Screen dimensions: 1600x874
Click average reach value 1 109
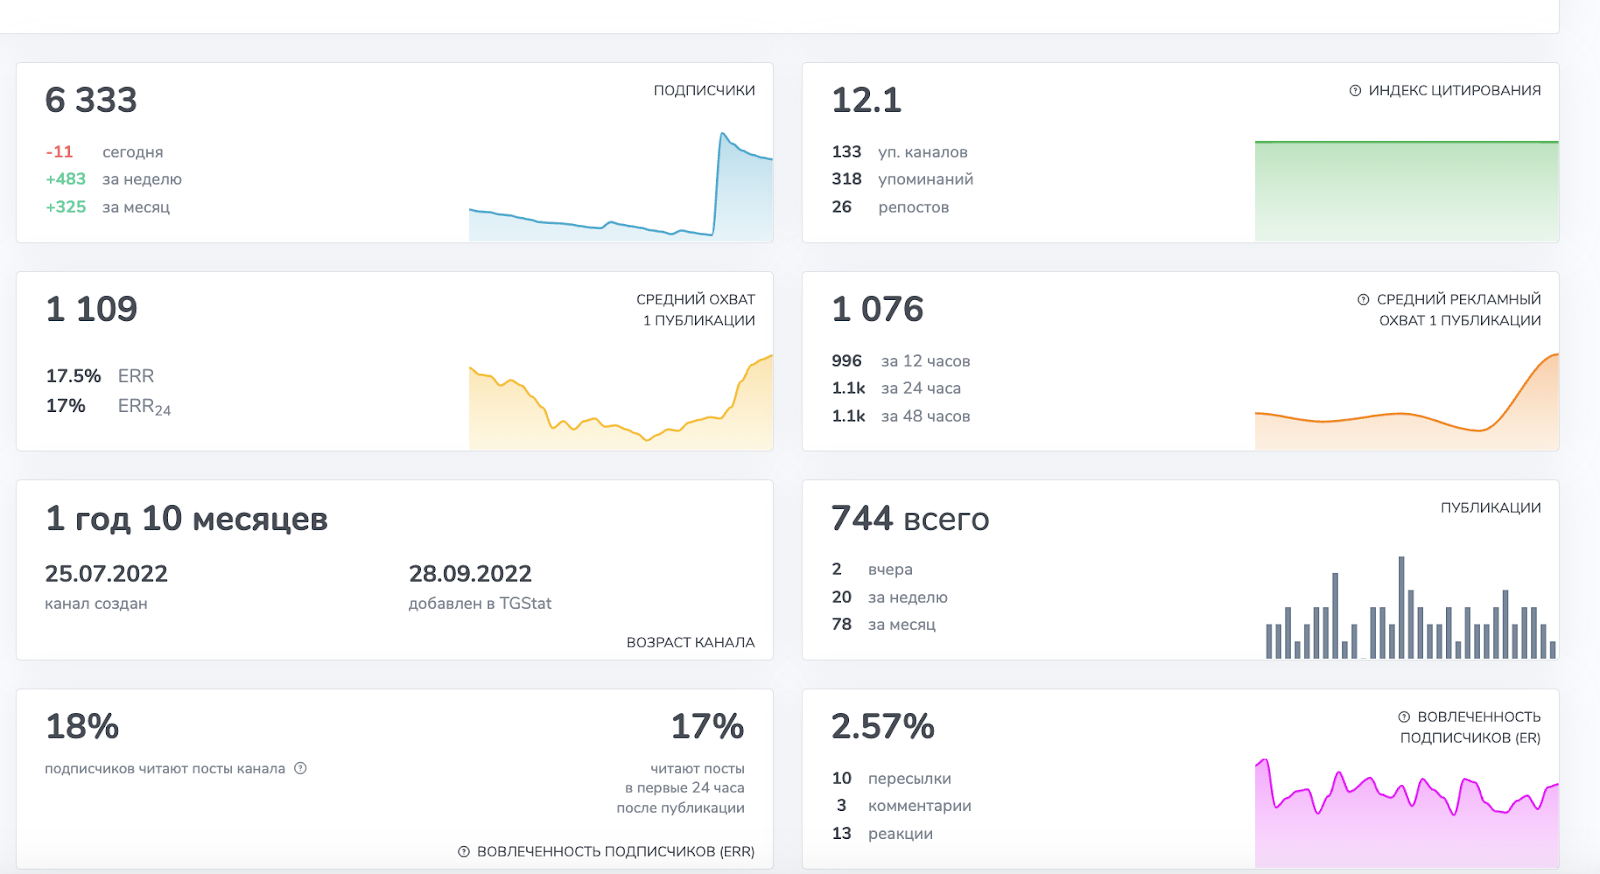pyautogui.click(x=91, y=309)
